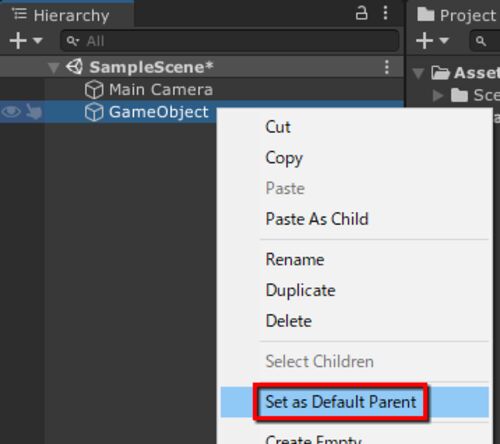Select Duplicate from the context menu
Image resolution: width=500 pixels, height=444 pixels.
(301, 290)
